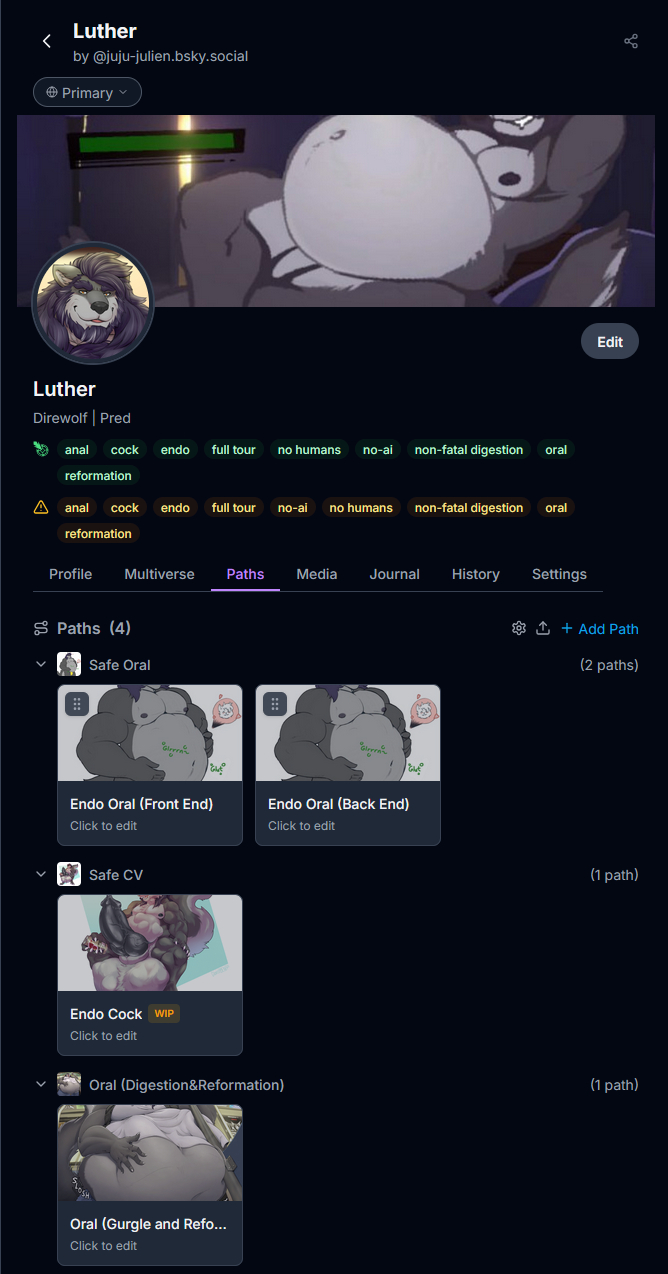668x1274 pixels.
Task: Open the Primary visibility dropdown
Action: (87, 92)
